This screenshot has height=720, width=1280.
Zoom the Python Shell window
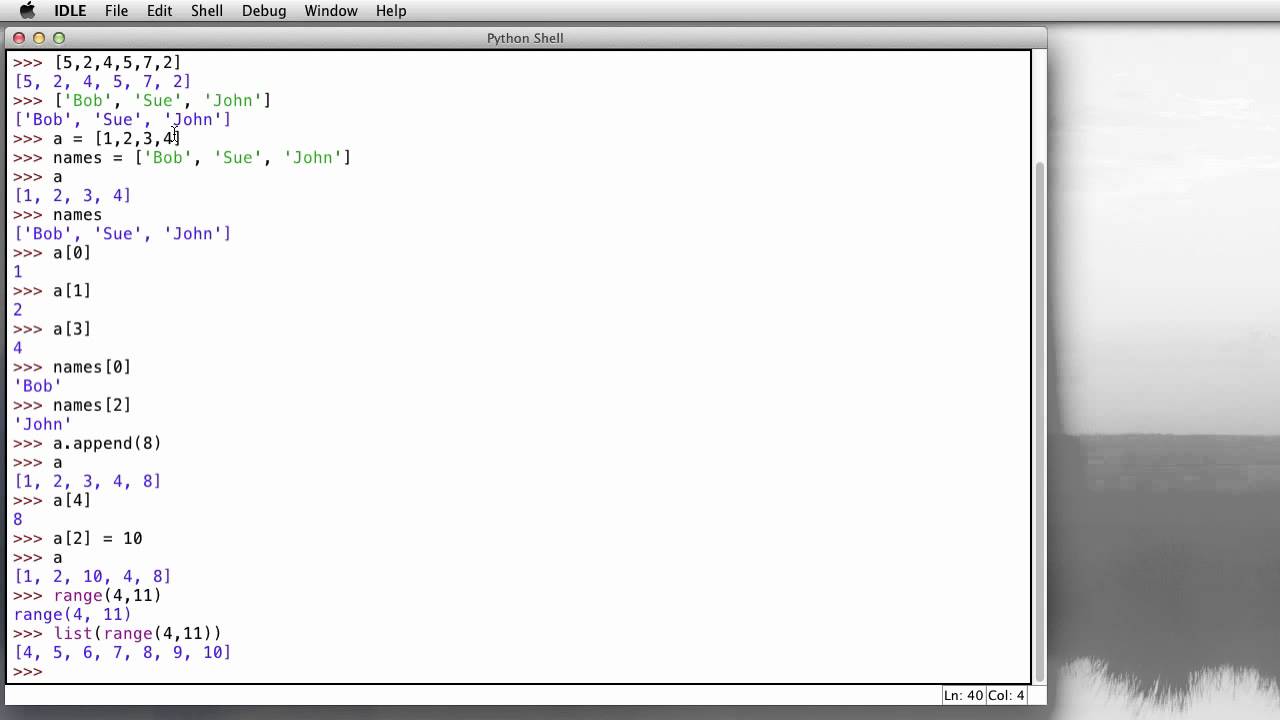tap(59, 38)
